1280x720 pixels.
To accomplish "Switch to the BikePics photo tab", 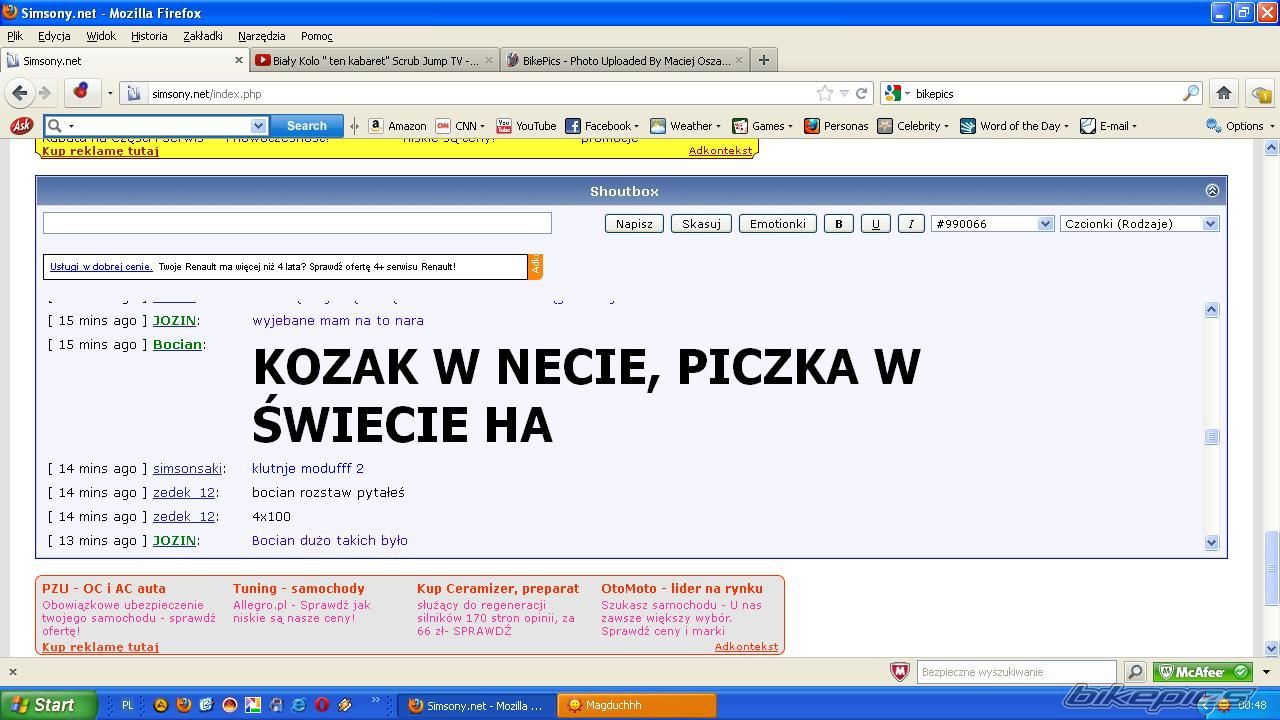I will click(625, 60).
